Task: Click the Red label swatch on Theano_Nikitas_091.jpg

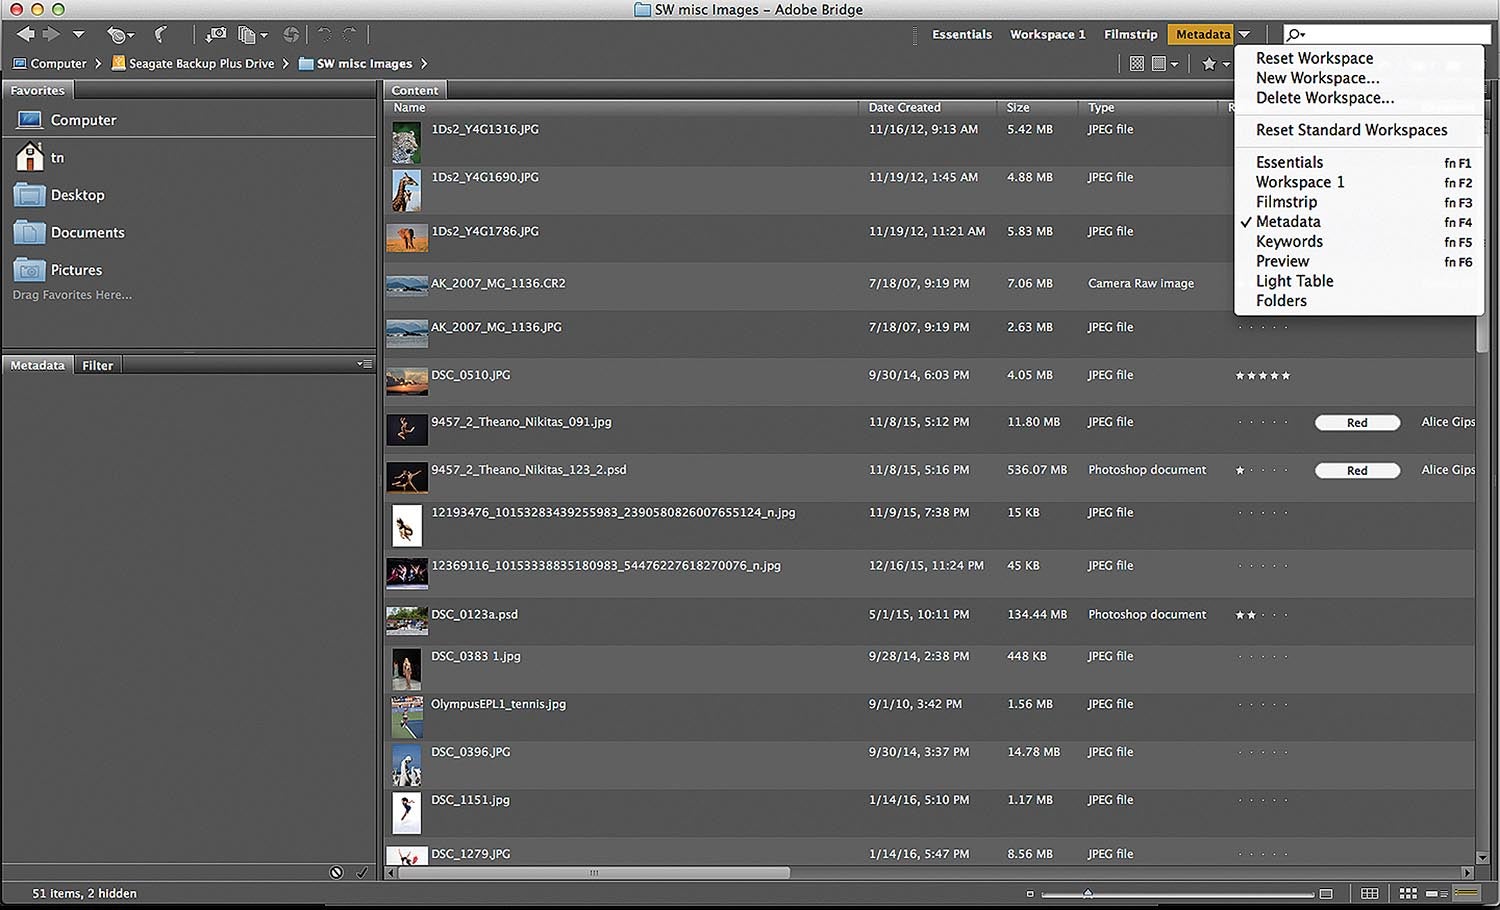Action: (x=1357, y=422)
